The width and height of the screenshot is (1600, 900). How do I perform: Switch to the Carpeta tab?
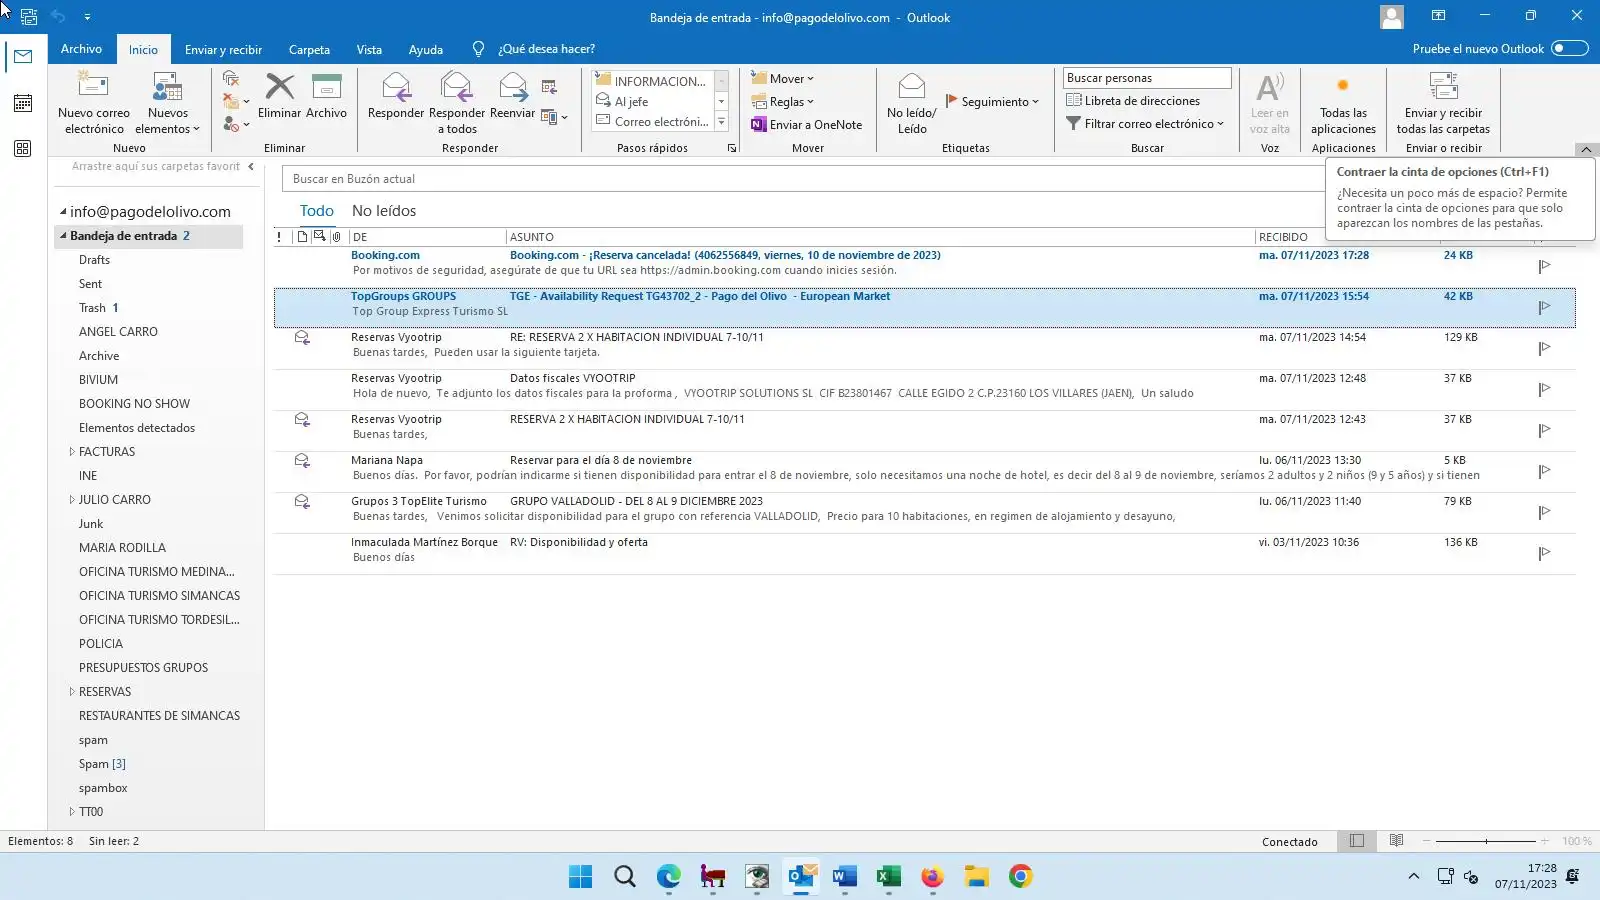coord(309,49)
